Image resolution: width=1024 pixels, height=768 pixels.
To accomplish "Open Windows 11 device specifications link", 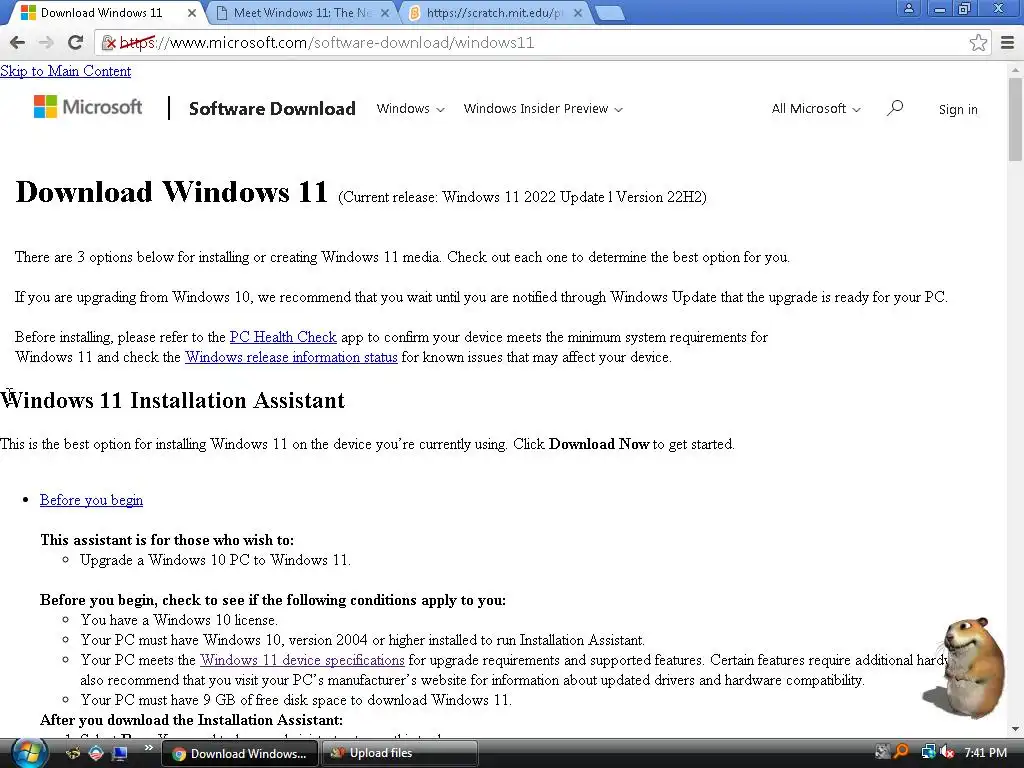I will coord(302,660).
